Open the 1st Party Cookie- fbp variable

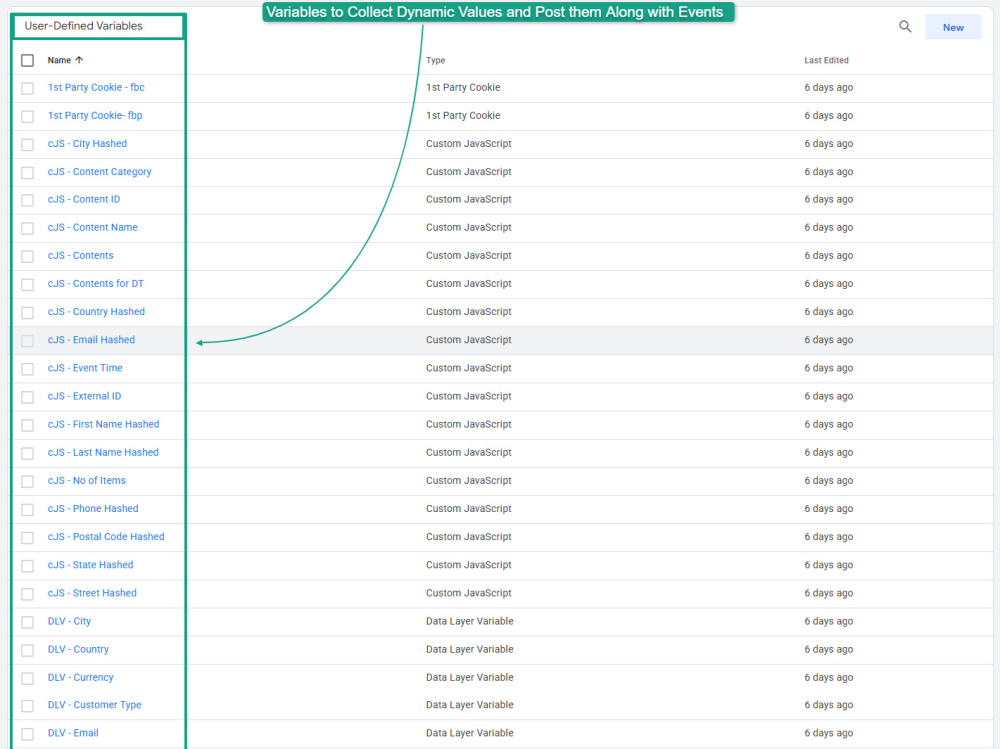pyautogui.click(x=95, y=115)
